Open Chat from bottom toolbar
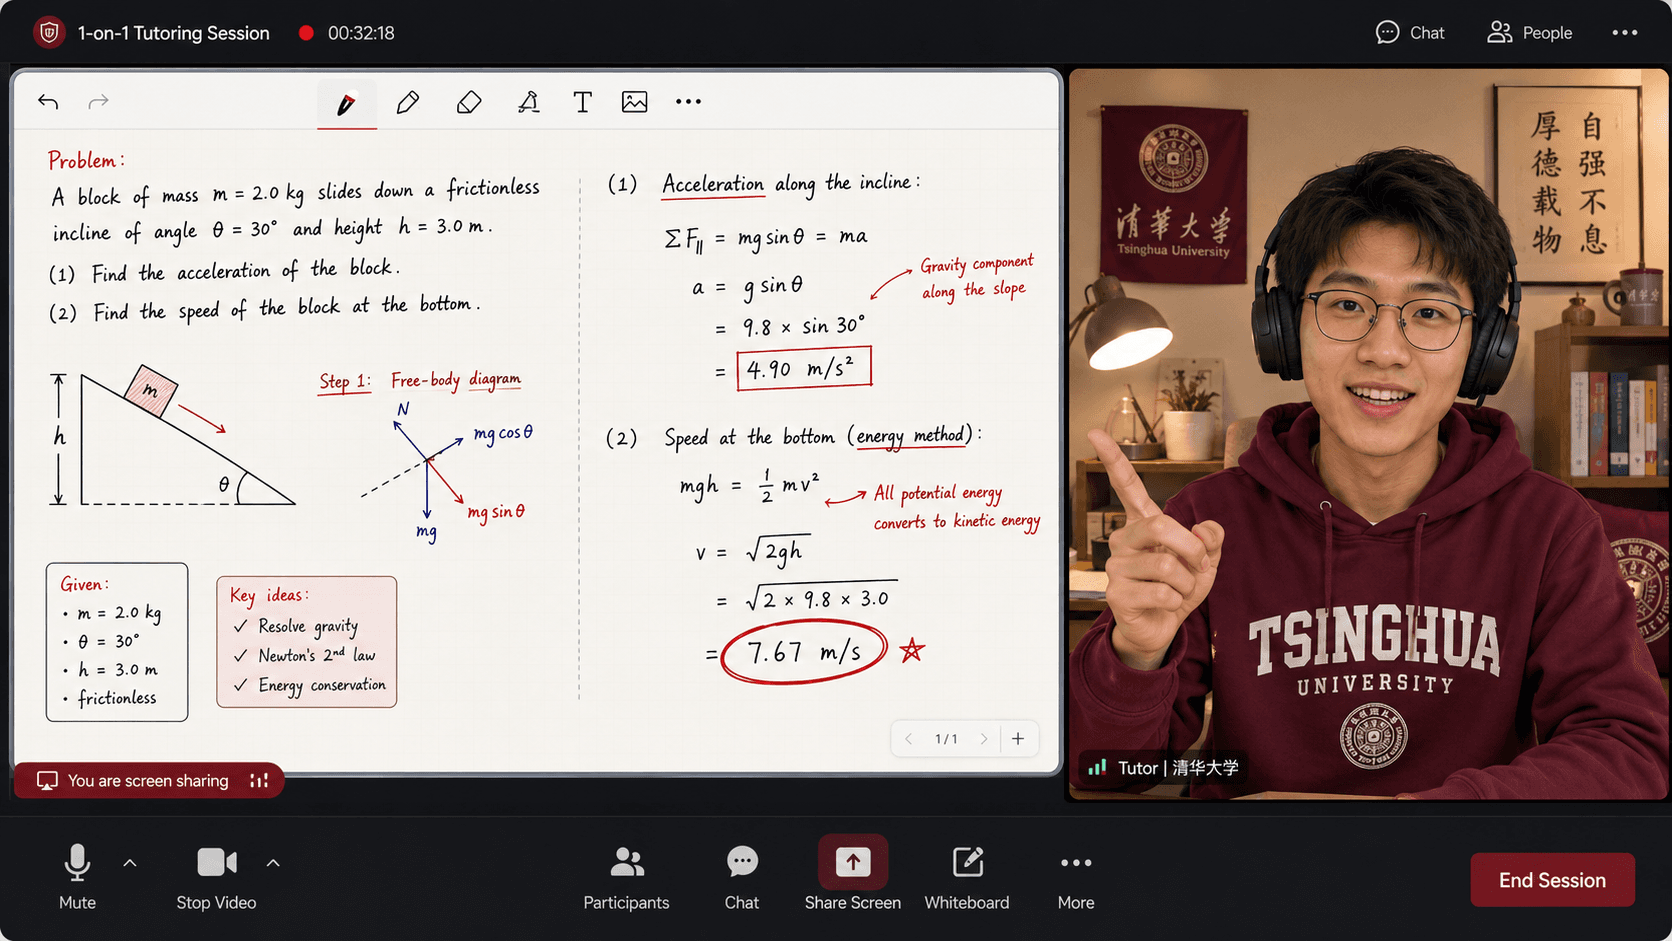This screenshot has height=941, width=1672. pyautogui.click(x=742, y=877)
